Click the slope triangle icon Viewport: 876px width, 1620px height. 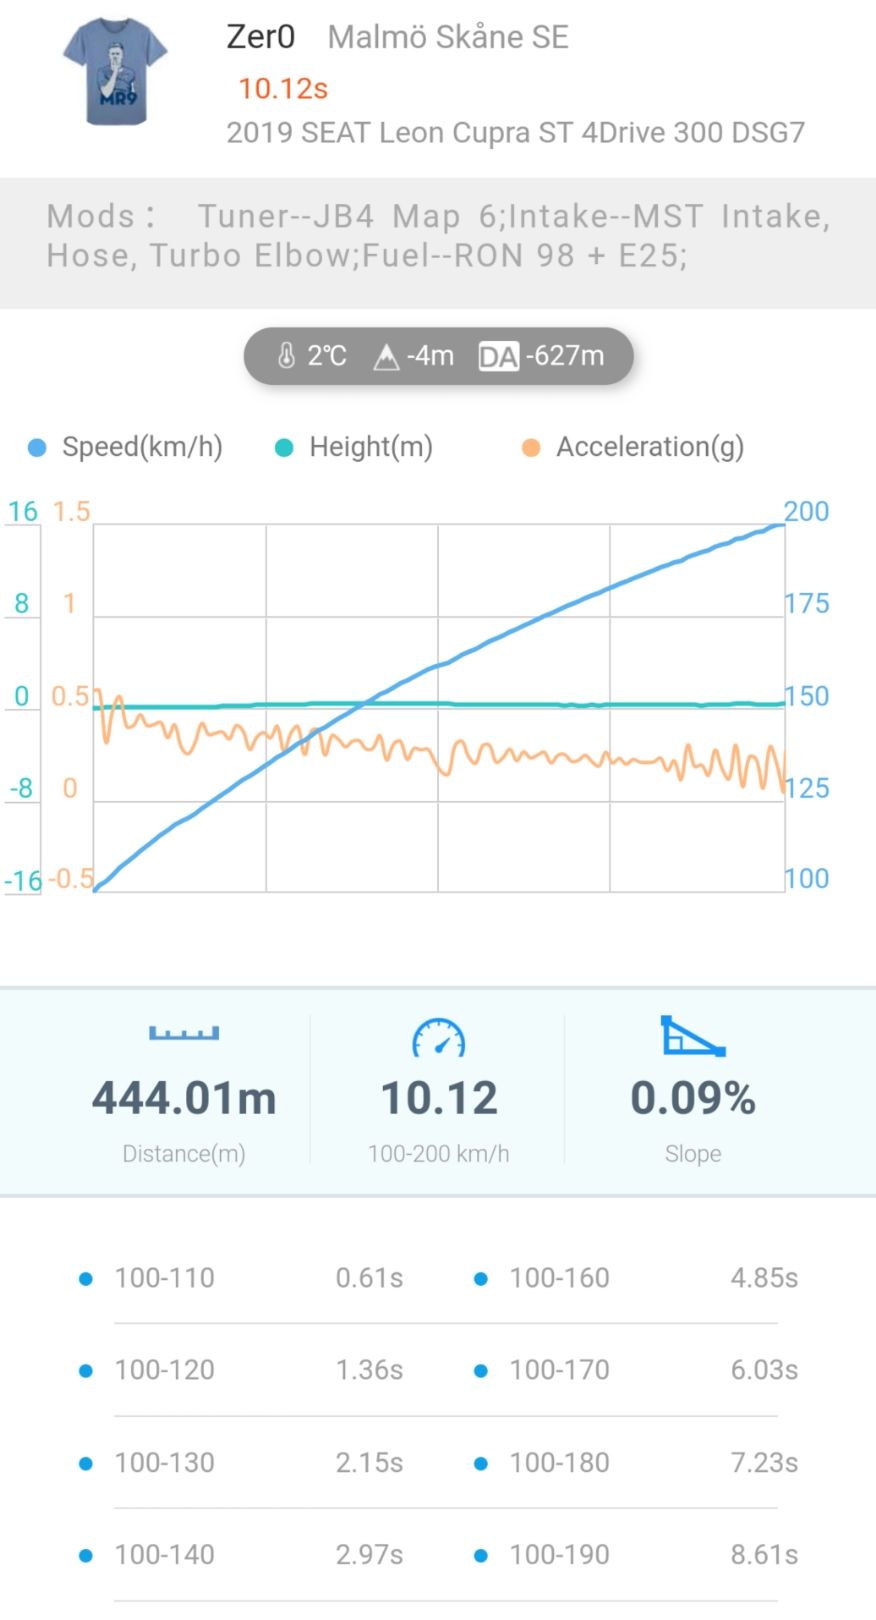[692, 1036]
